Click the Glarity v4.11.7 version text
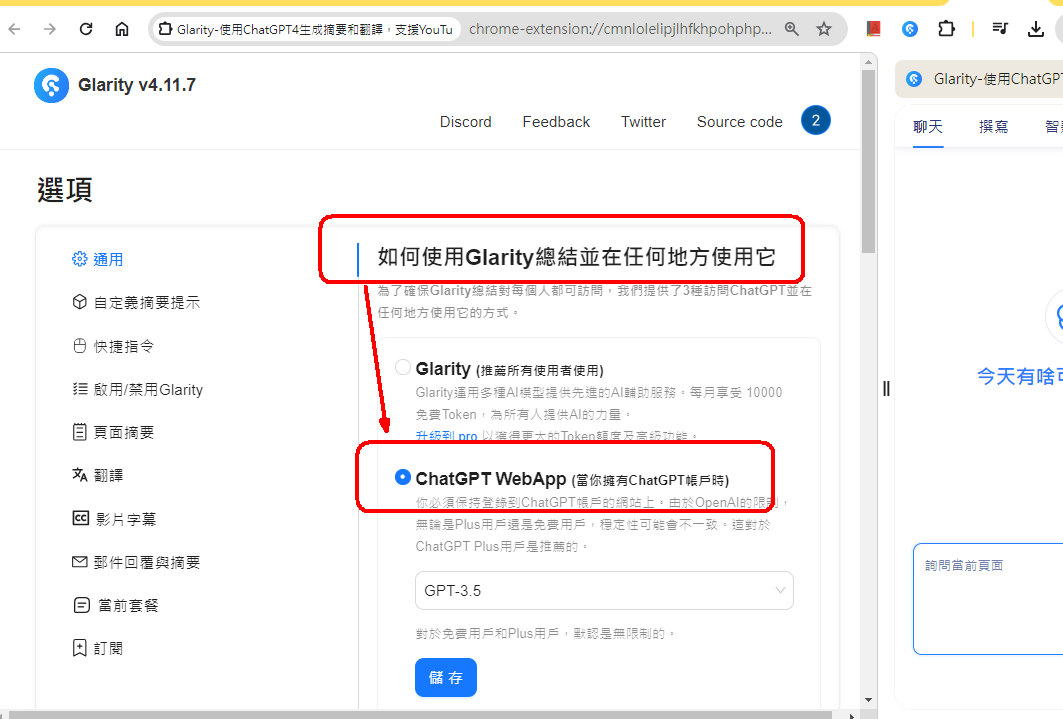Screen dimensions: 1063x719 137,85
